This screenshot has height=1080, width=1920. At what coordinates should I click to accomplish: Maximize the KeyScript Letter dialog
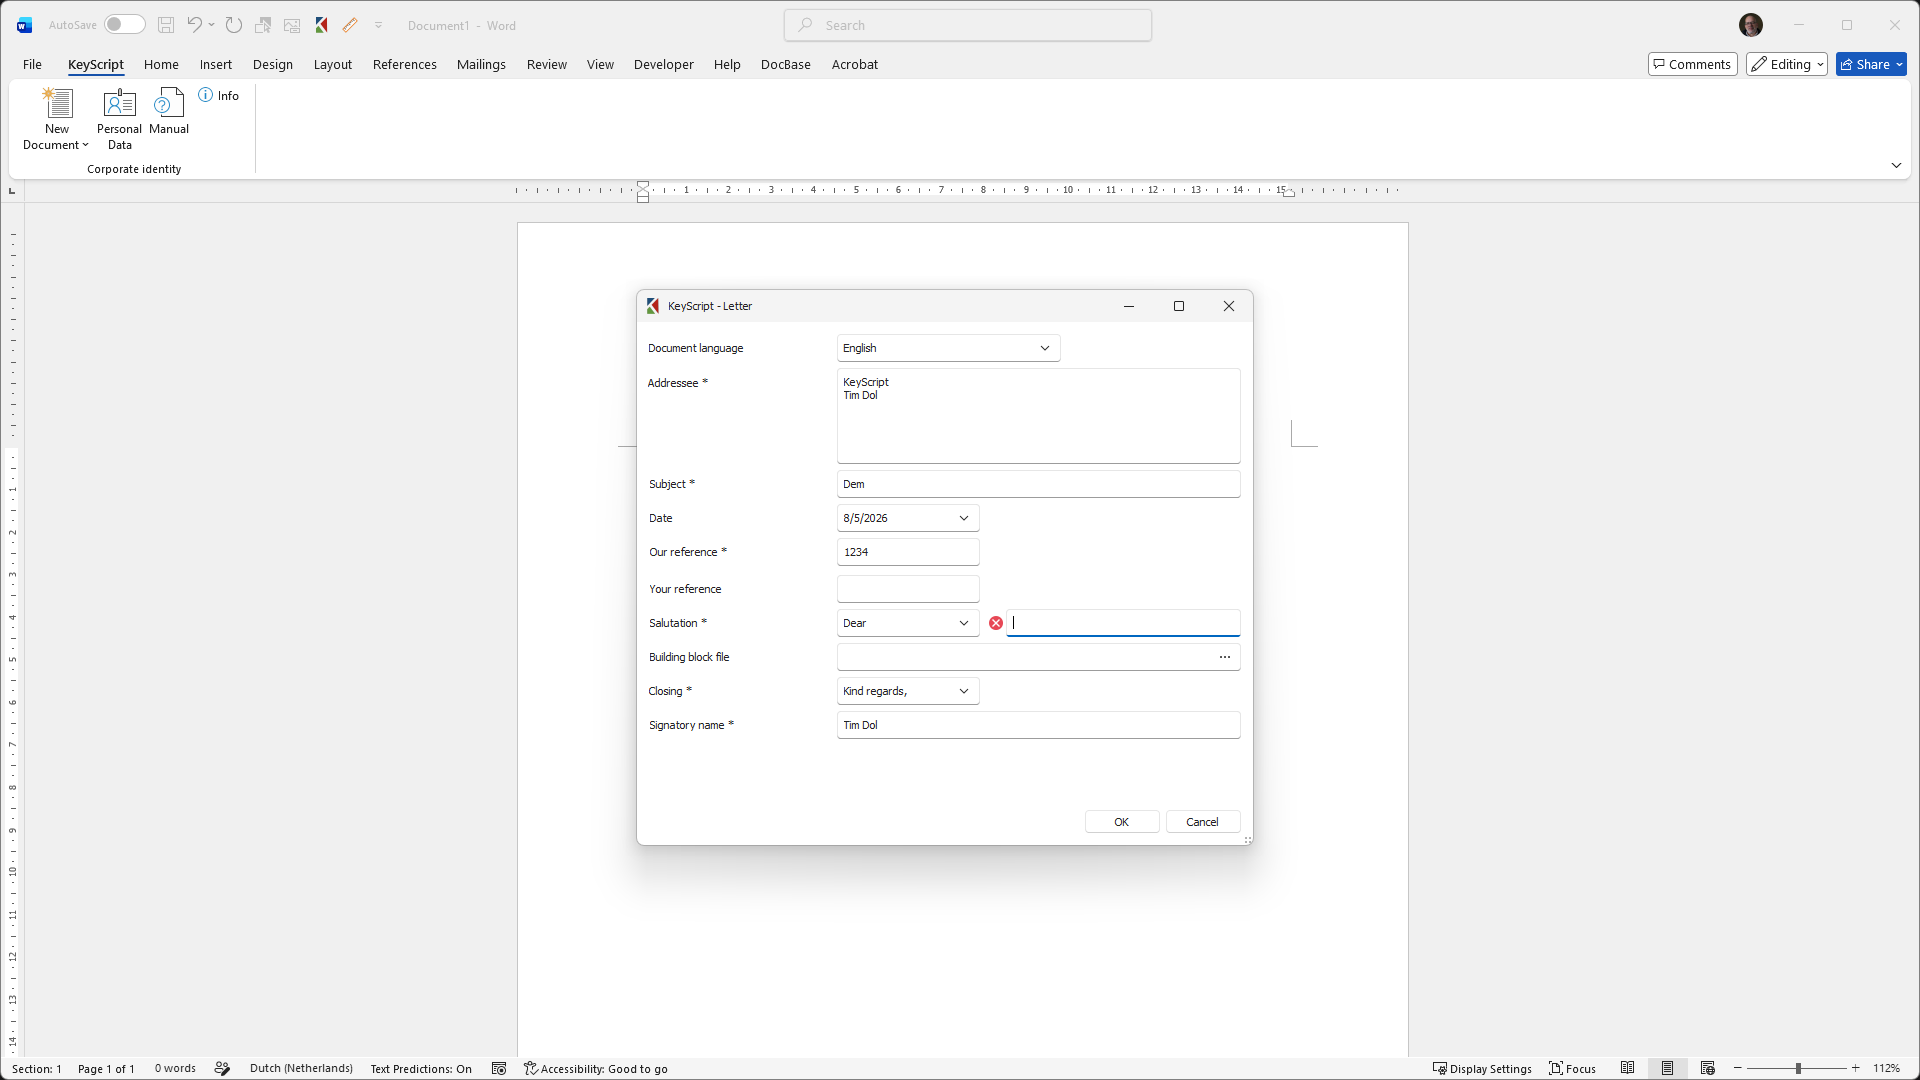pyautogui.click(x=1179, y=306)
